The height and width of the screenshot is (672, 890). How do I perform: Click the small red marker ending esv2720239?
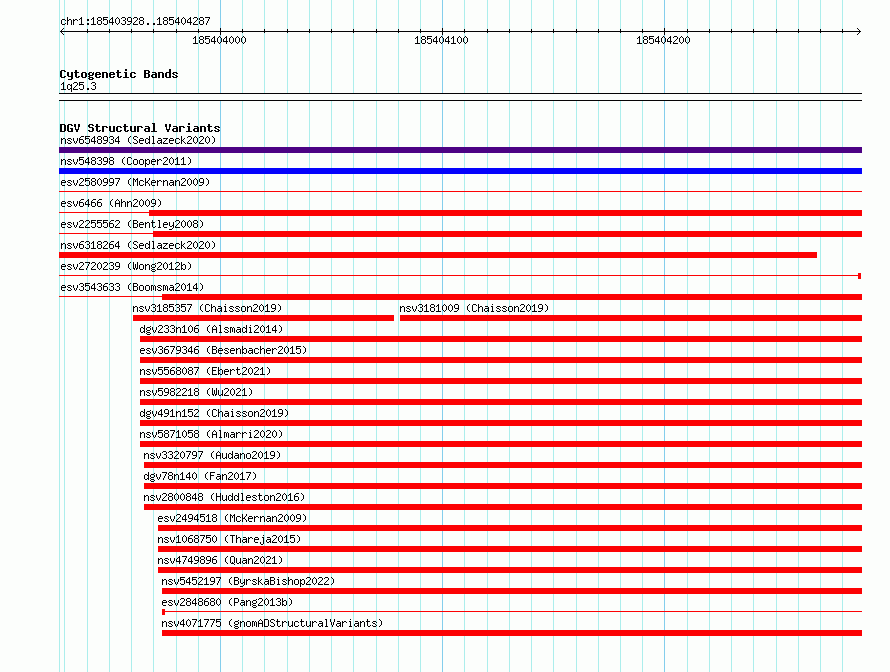click(859, 276)
